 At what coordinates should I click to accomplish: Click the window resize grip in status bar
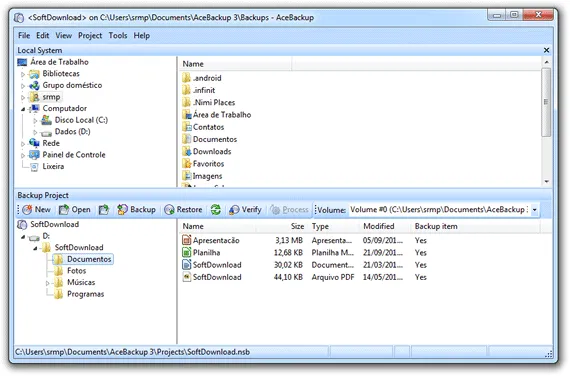point(549,353)
